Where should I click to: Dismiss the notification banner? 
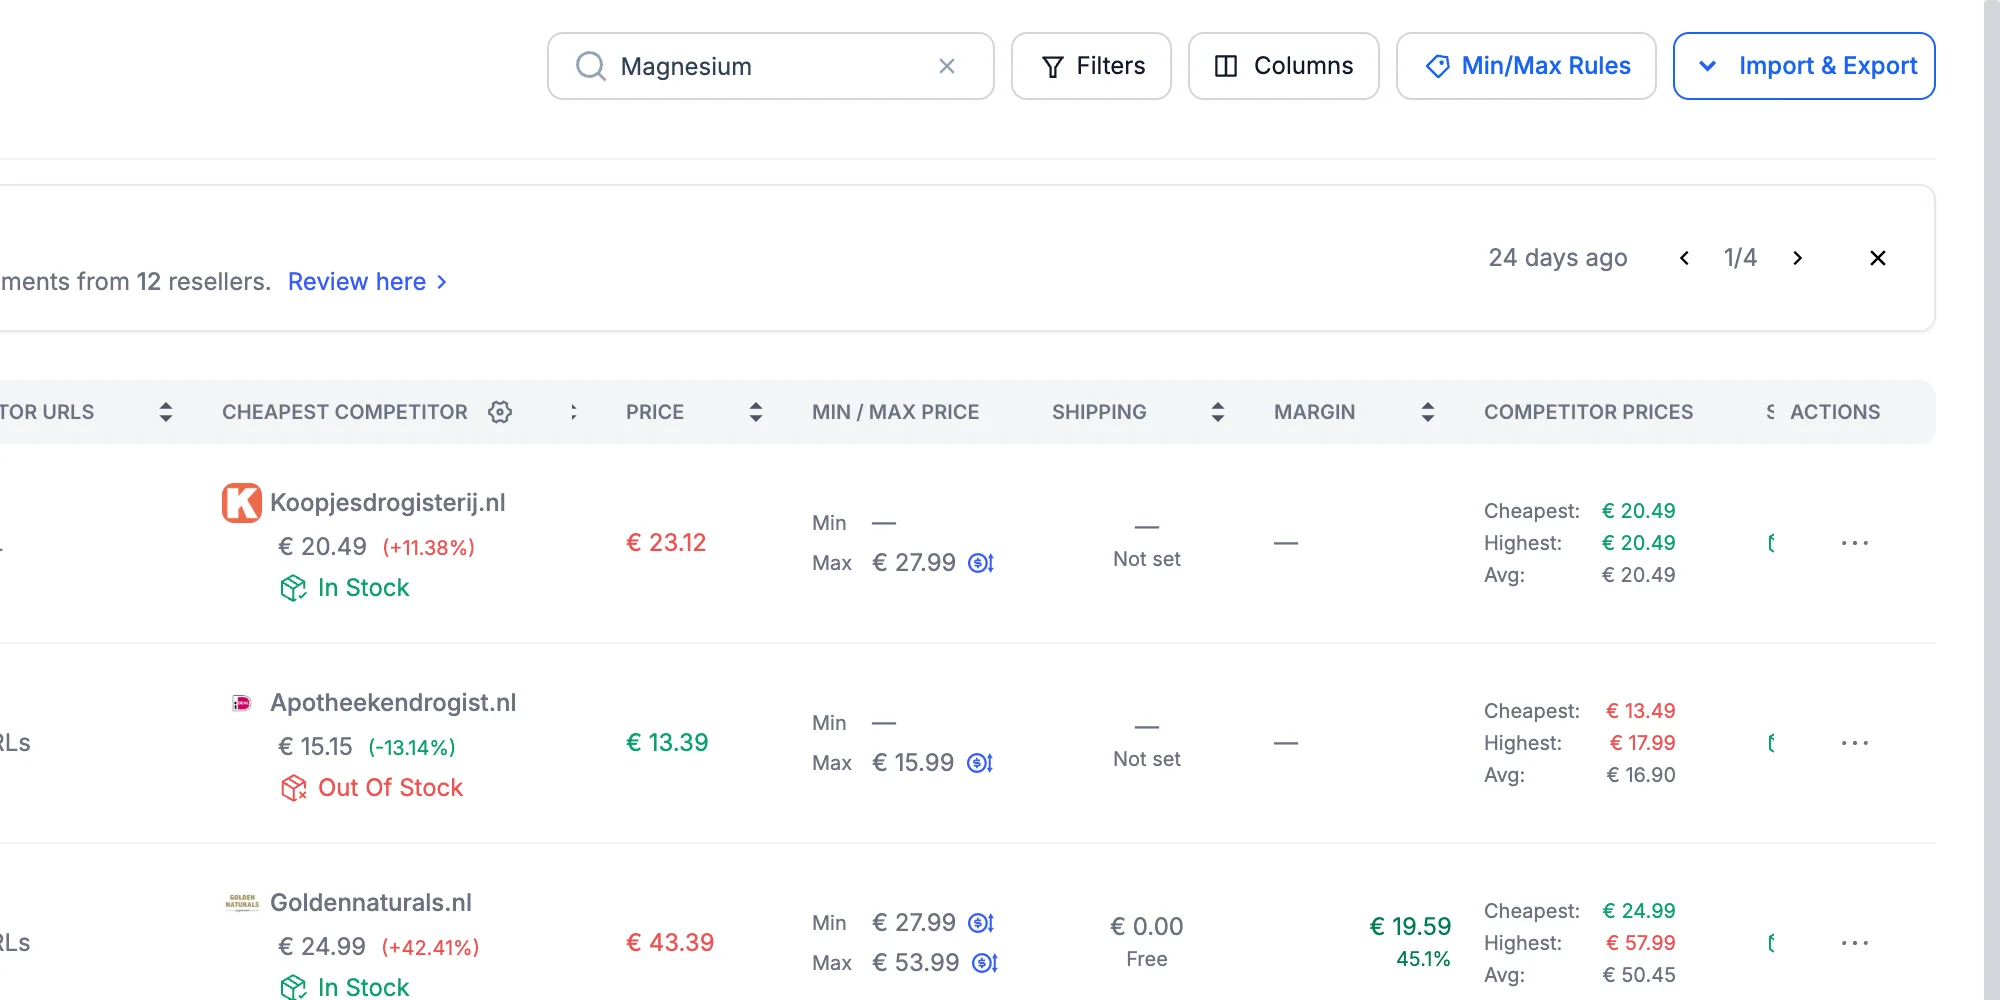click(1878, 258)
